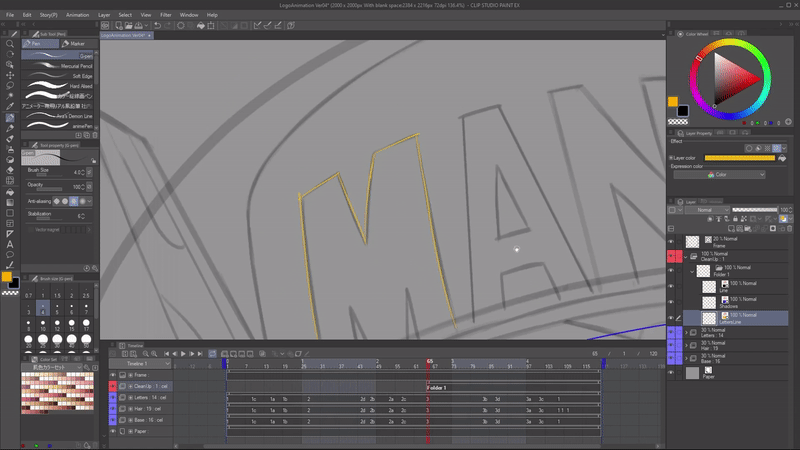Hide Letters track eye in timeline
The image size is (800, 450).
click(x=113, y=397)
